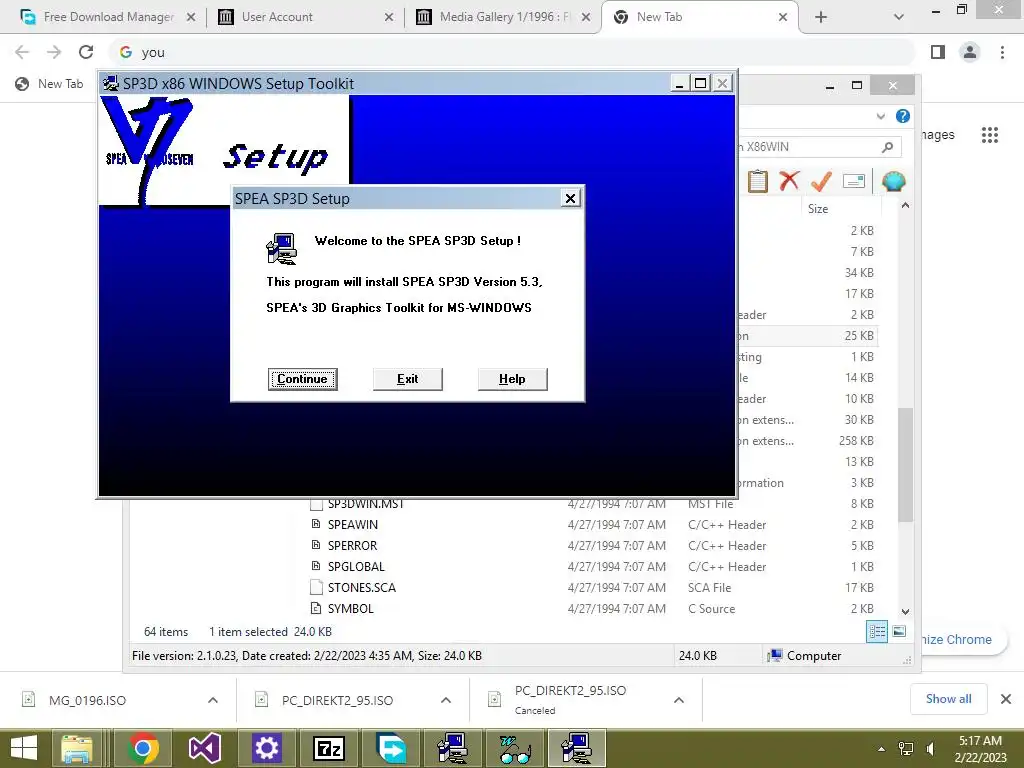
Task: Reload the page in Chrome
Action: (x=86, y=52)
